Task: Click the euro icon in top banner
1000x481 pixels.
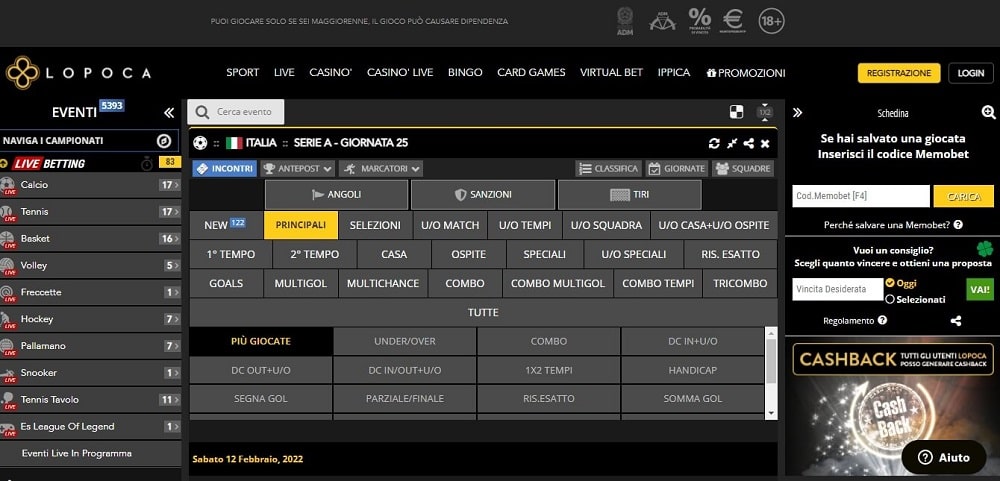Action: point(733,21)
